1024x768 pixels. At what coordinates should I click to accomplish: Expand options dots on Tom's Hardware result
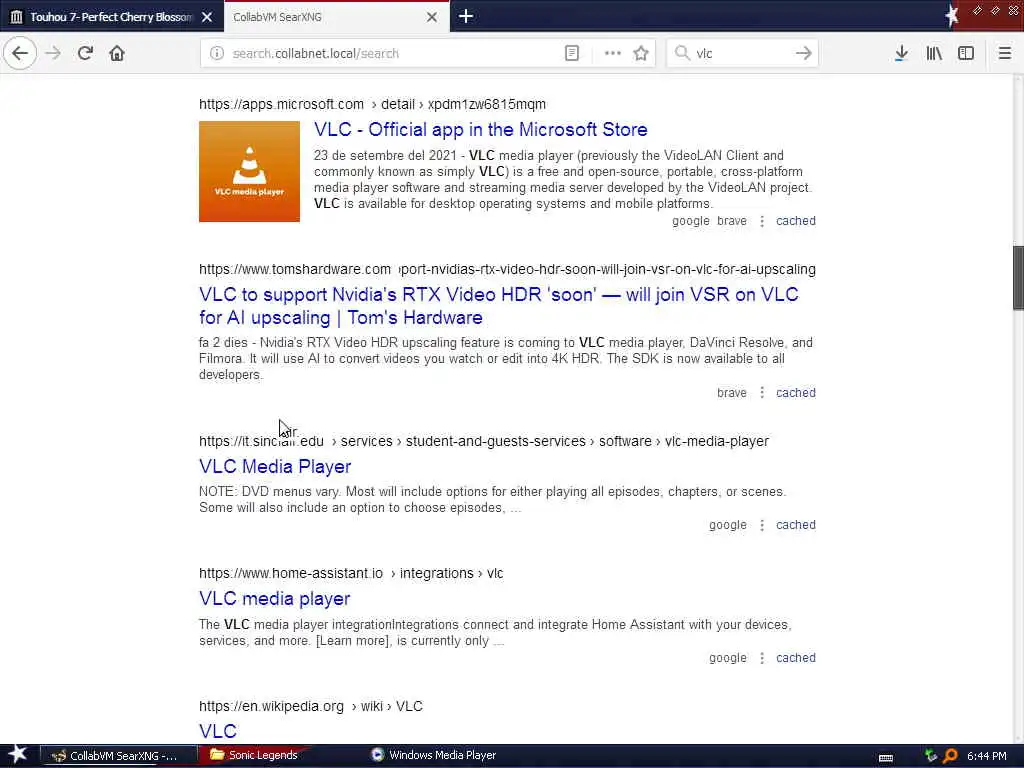761,392
